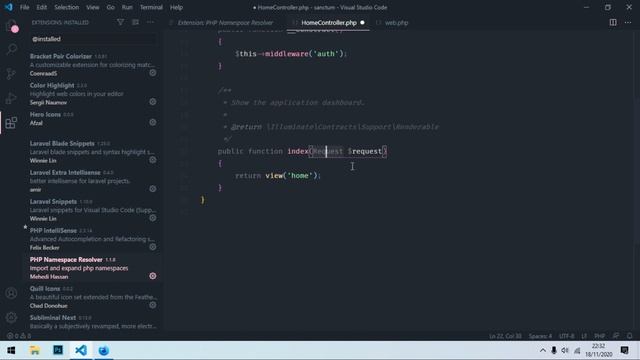Manage Laravel Extra Intellisense gear icon
The width and height of the screenshot is (640, 360).
153,189
